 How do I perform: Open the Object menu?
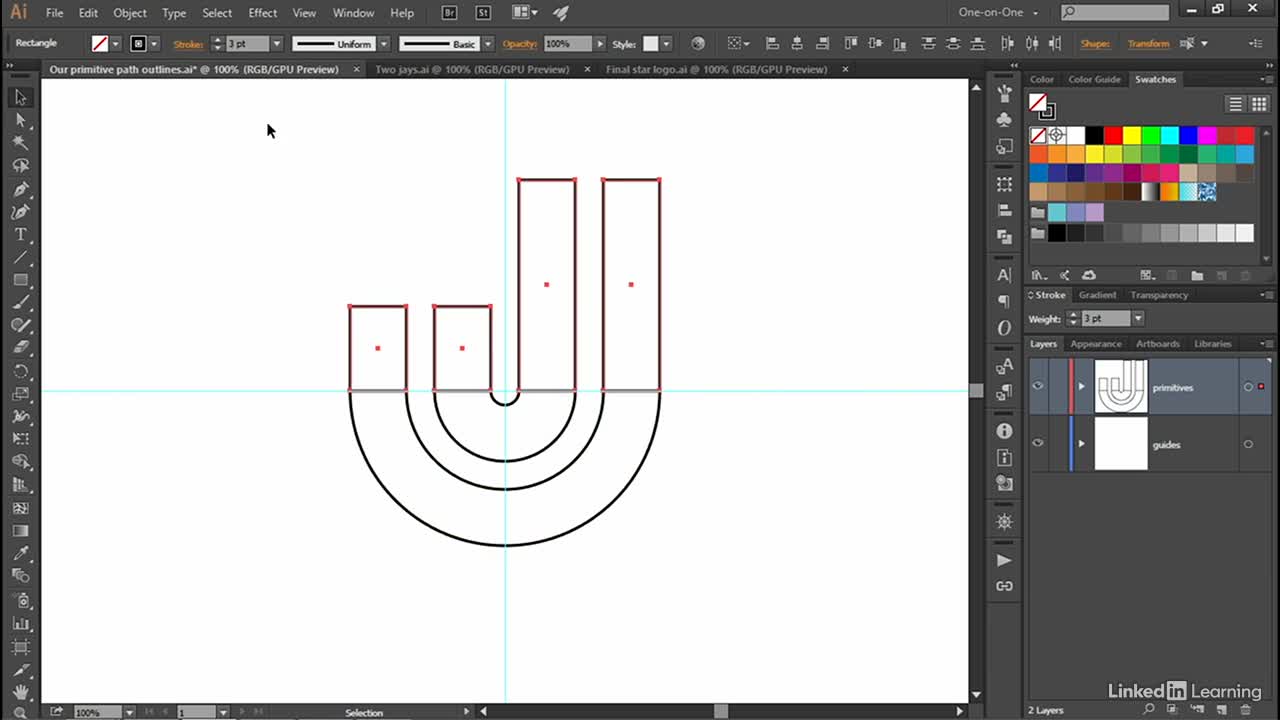[x=130, y=13]
